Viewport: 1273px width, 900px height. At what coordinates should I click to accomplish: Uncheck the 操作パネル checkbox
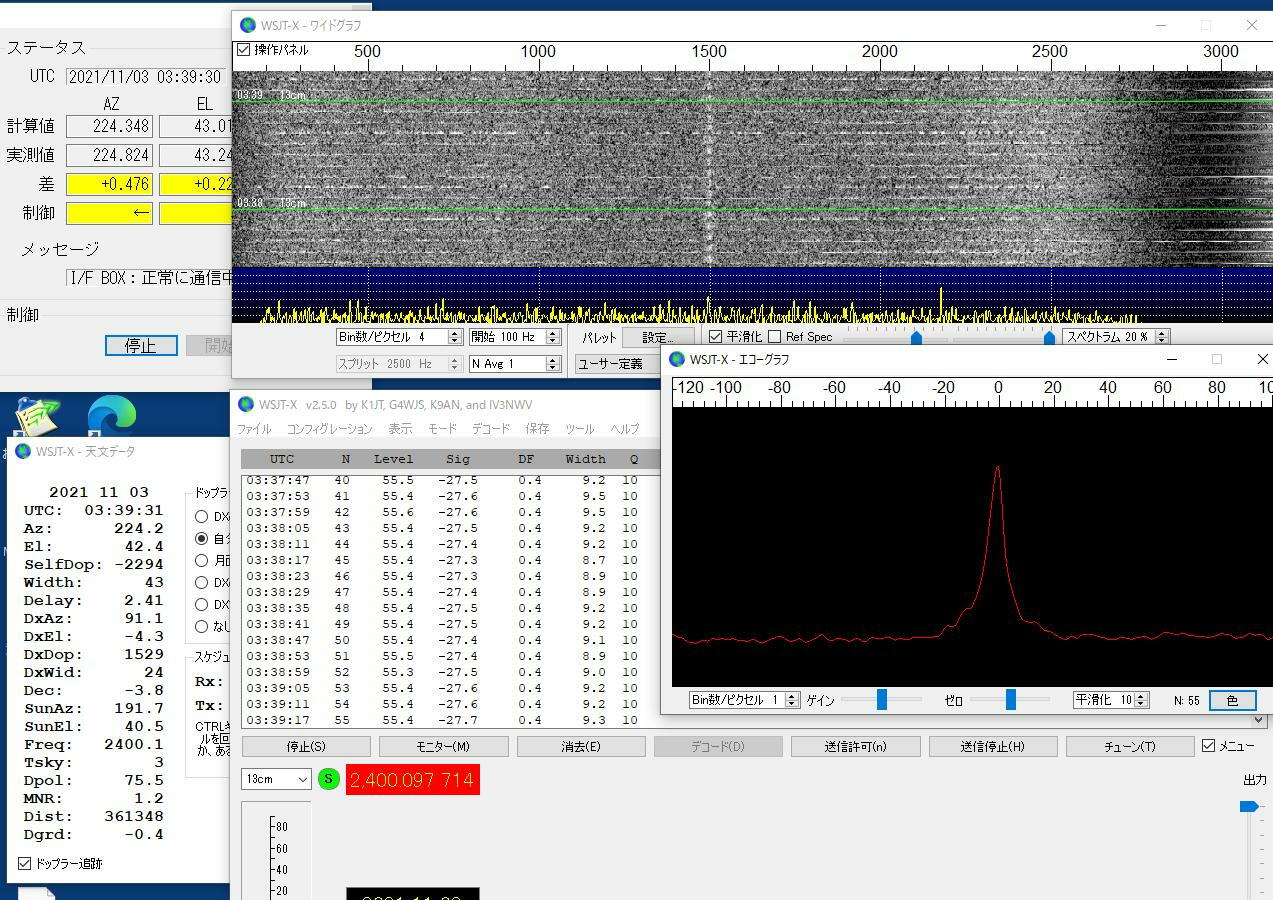[x=244, y=50]
